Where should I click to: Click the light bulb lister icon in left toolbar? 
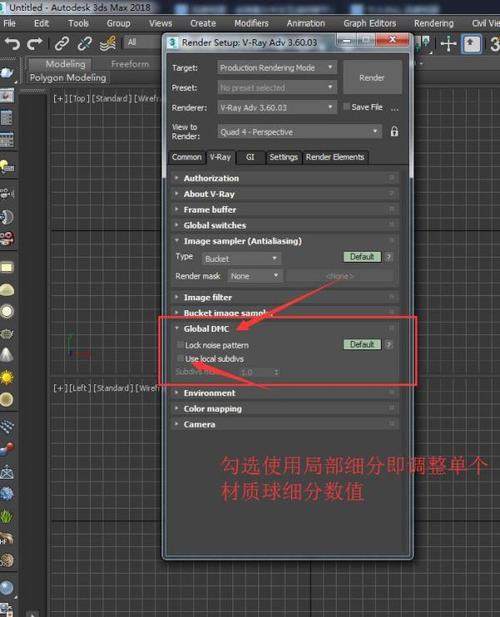tap(7, 166)
